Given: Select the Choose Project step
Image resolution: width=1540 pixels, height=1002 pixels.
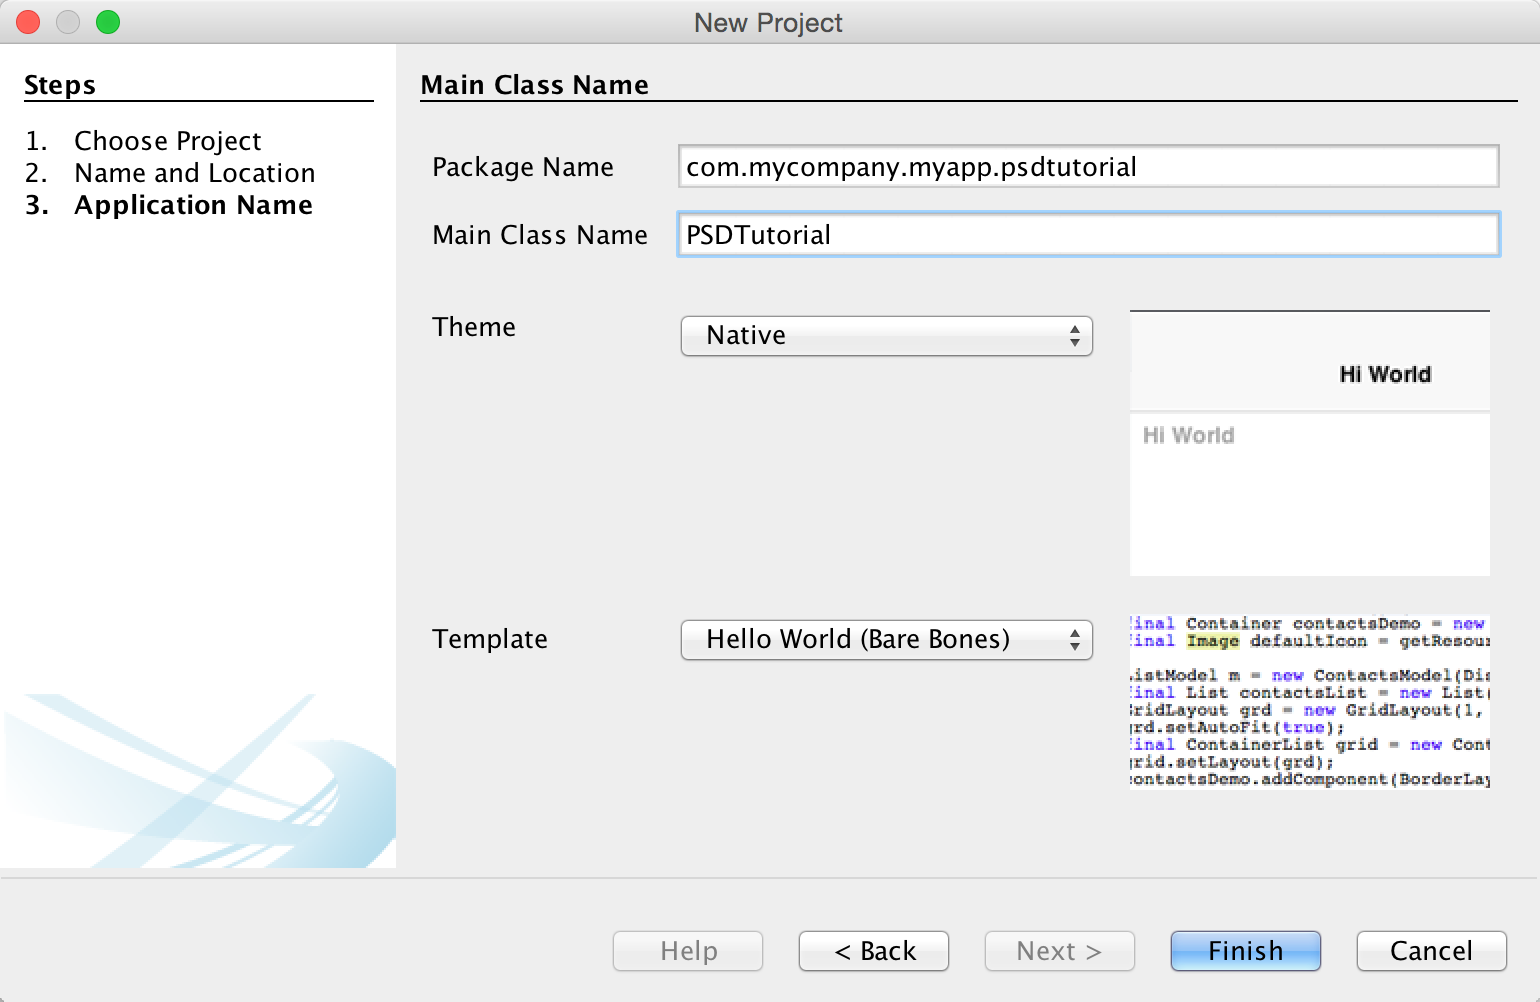Looking at the screenshot, I should tap(167, 141).
